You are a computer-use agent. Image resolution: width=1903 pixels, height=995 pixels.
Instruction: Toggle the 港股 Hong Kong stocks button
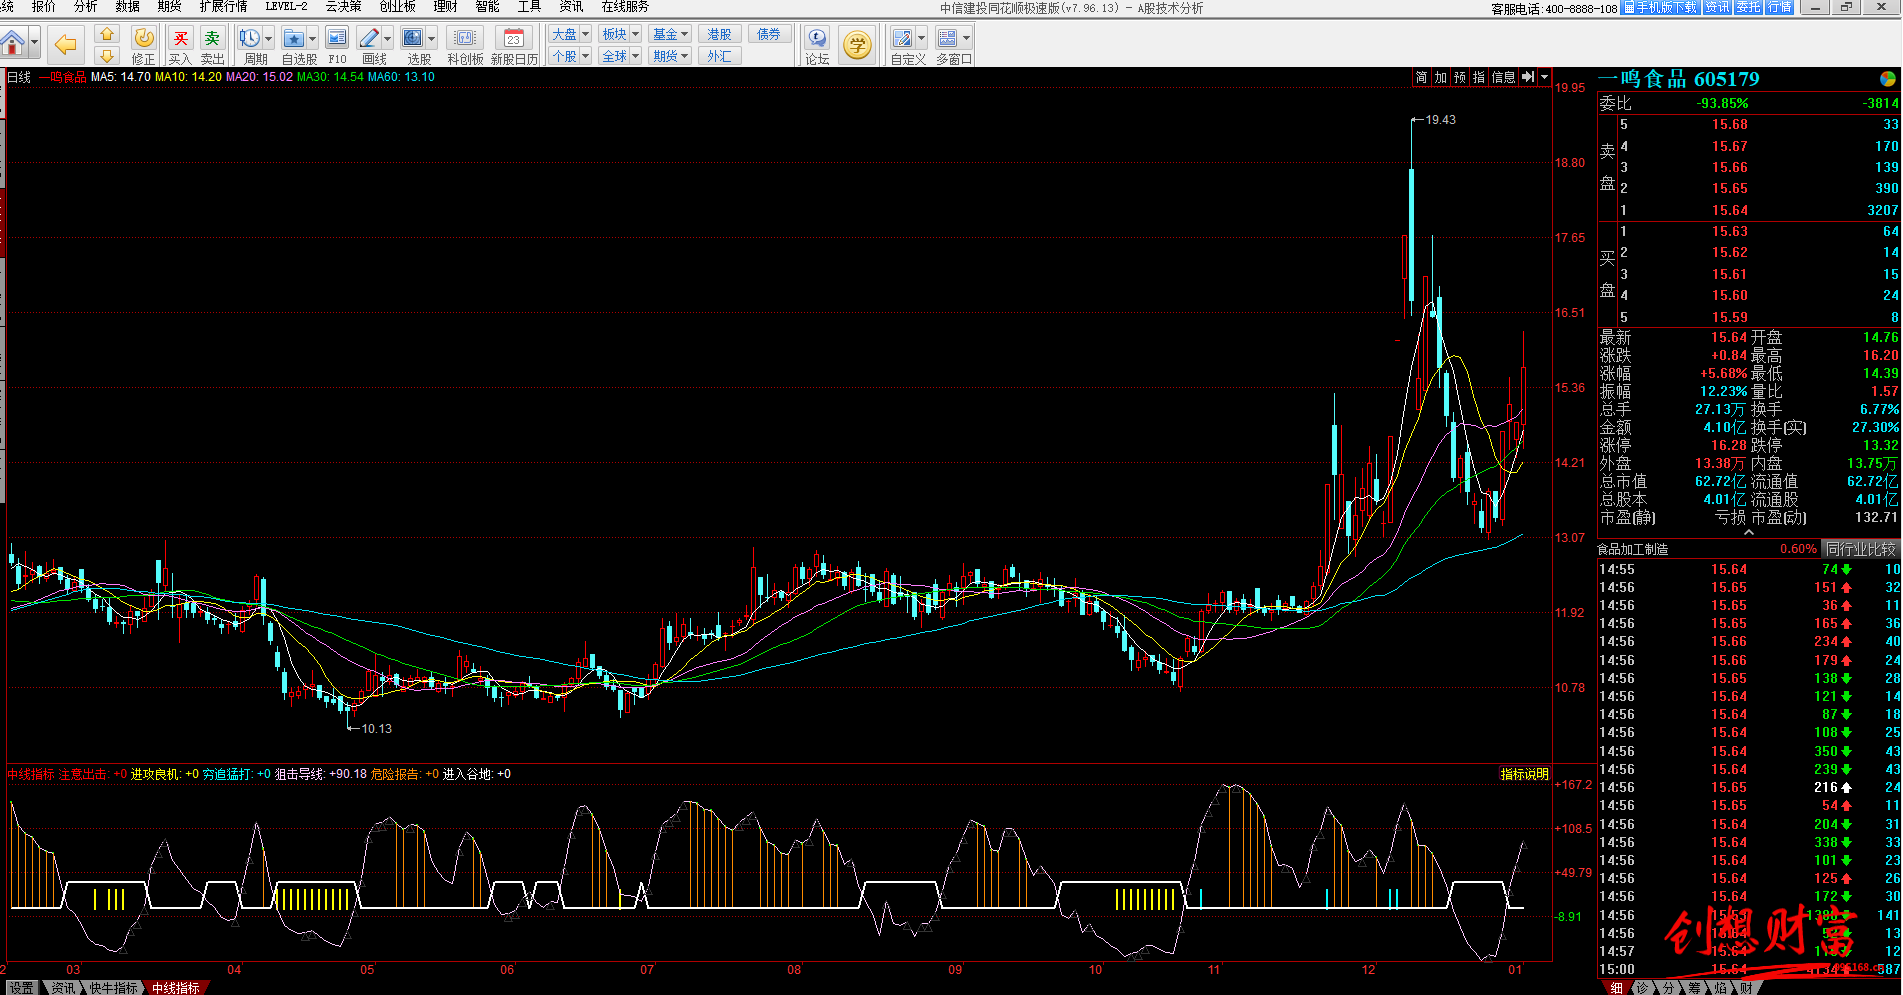point(720,34)
